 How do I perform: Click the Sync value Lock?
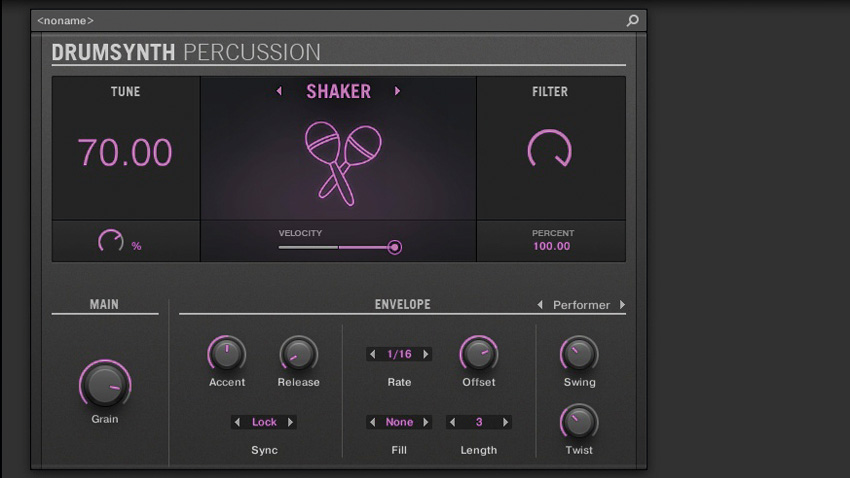tap(264, 422)
